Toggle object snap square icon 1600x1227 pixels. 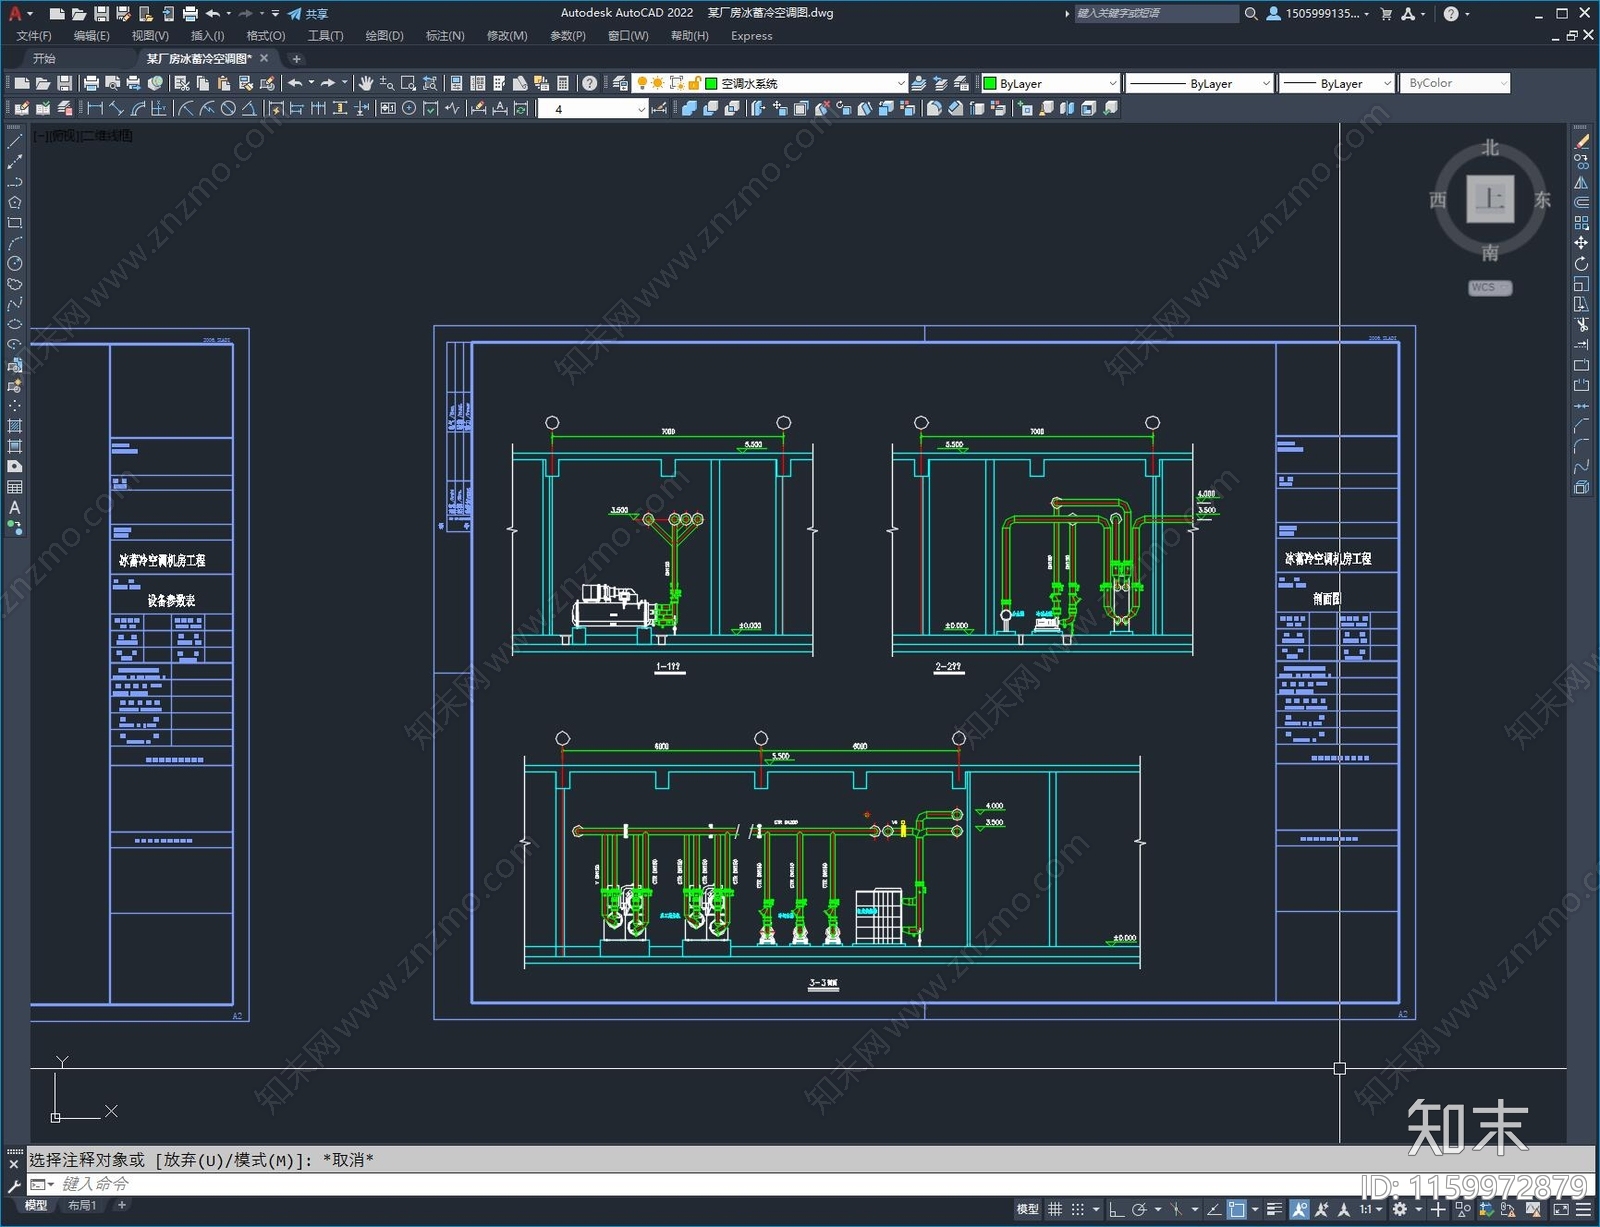point(1237,1209)
